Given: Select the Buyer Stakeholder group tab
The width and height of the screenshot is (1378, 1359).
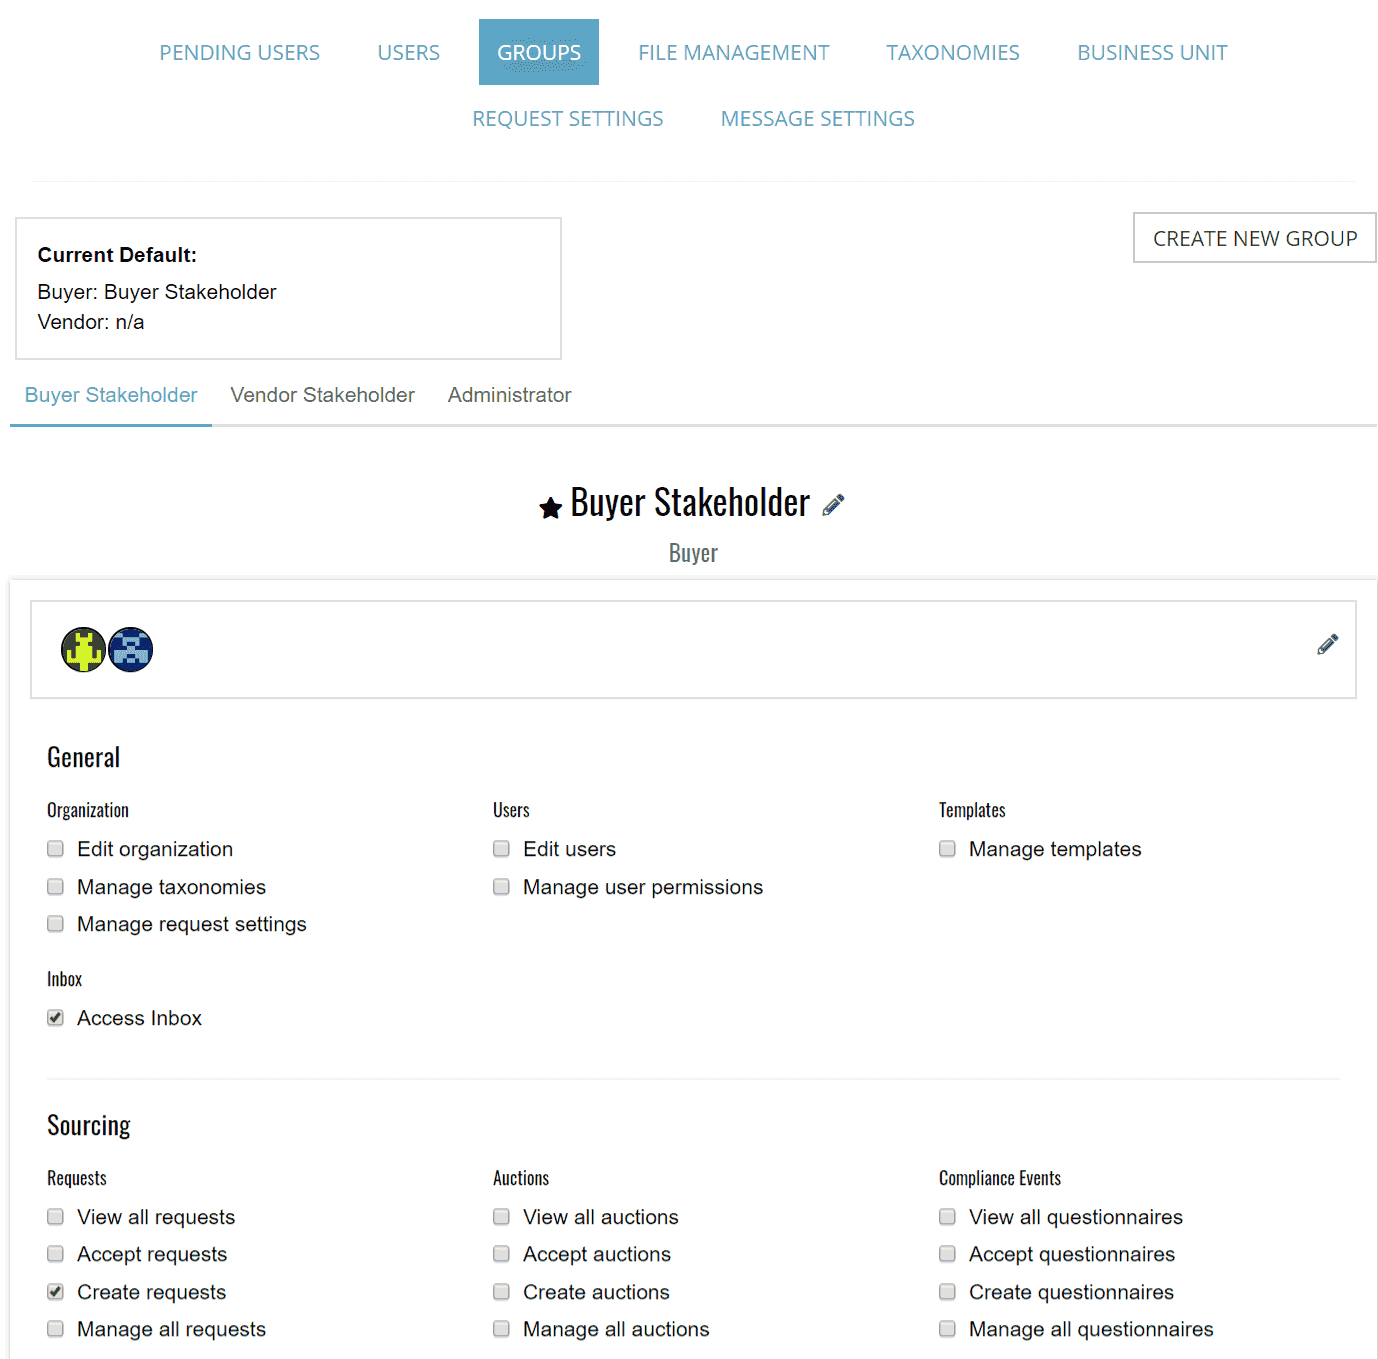Looking at the screenshot, I should pyautogui.click(x=111, y=395).
